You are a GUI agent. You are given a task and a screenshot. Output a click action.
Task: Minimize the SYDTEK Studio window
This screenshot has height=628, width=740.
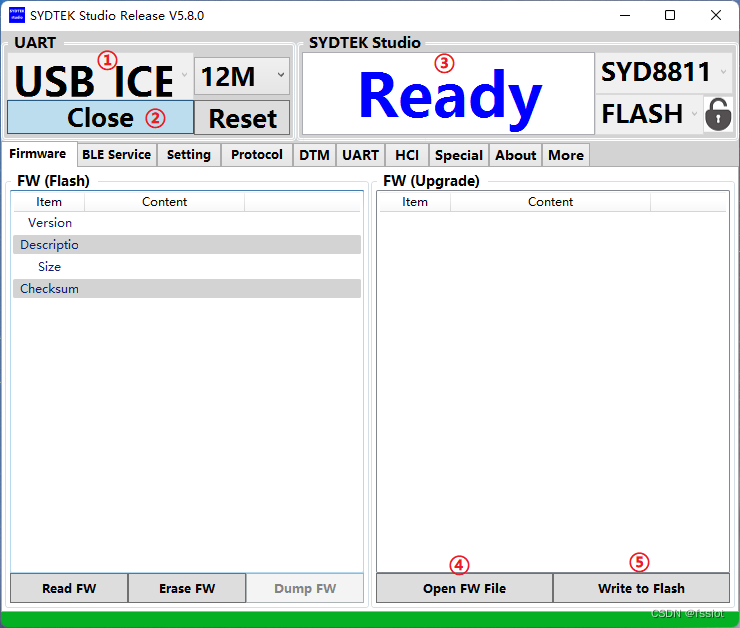coord(625,15)
